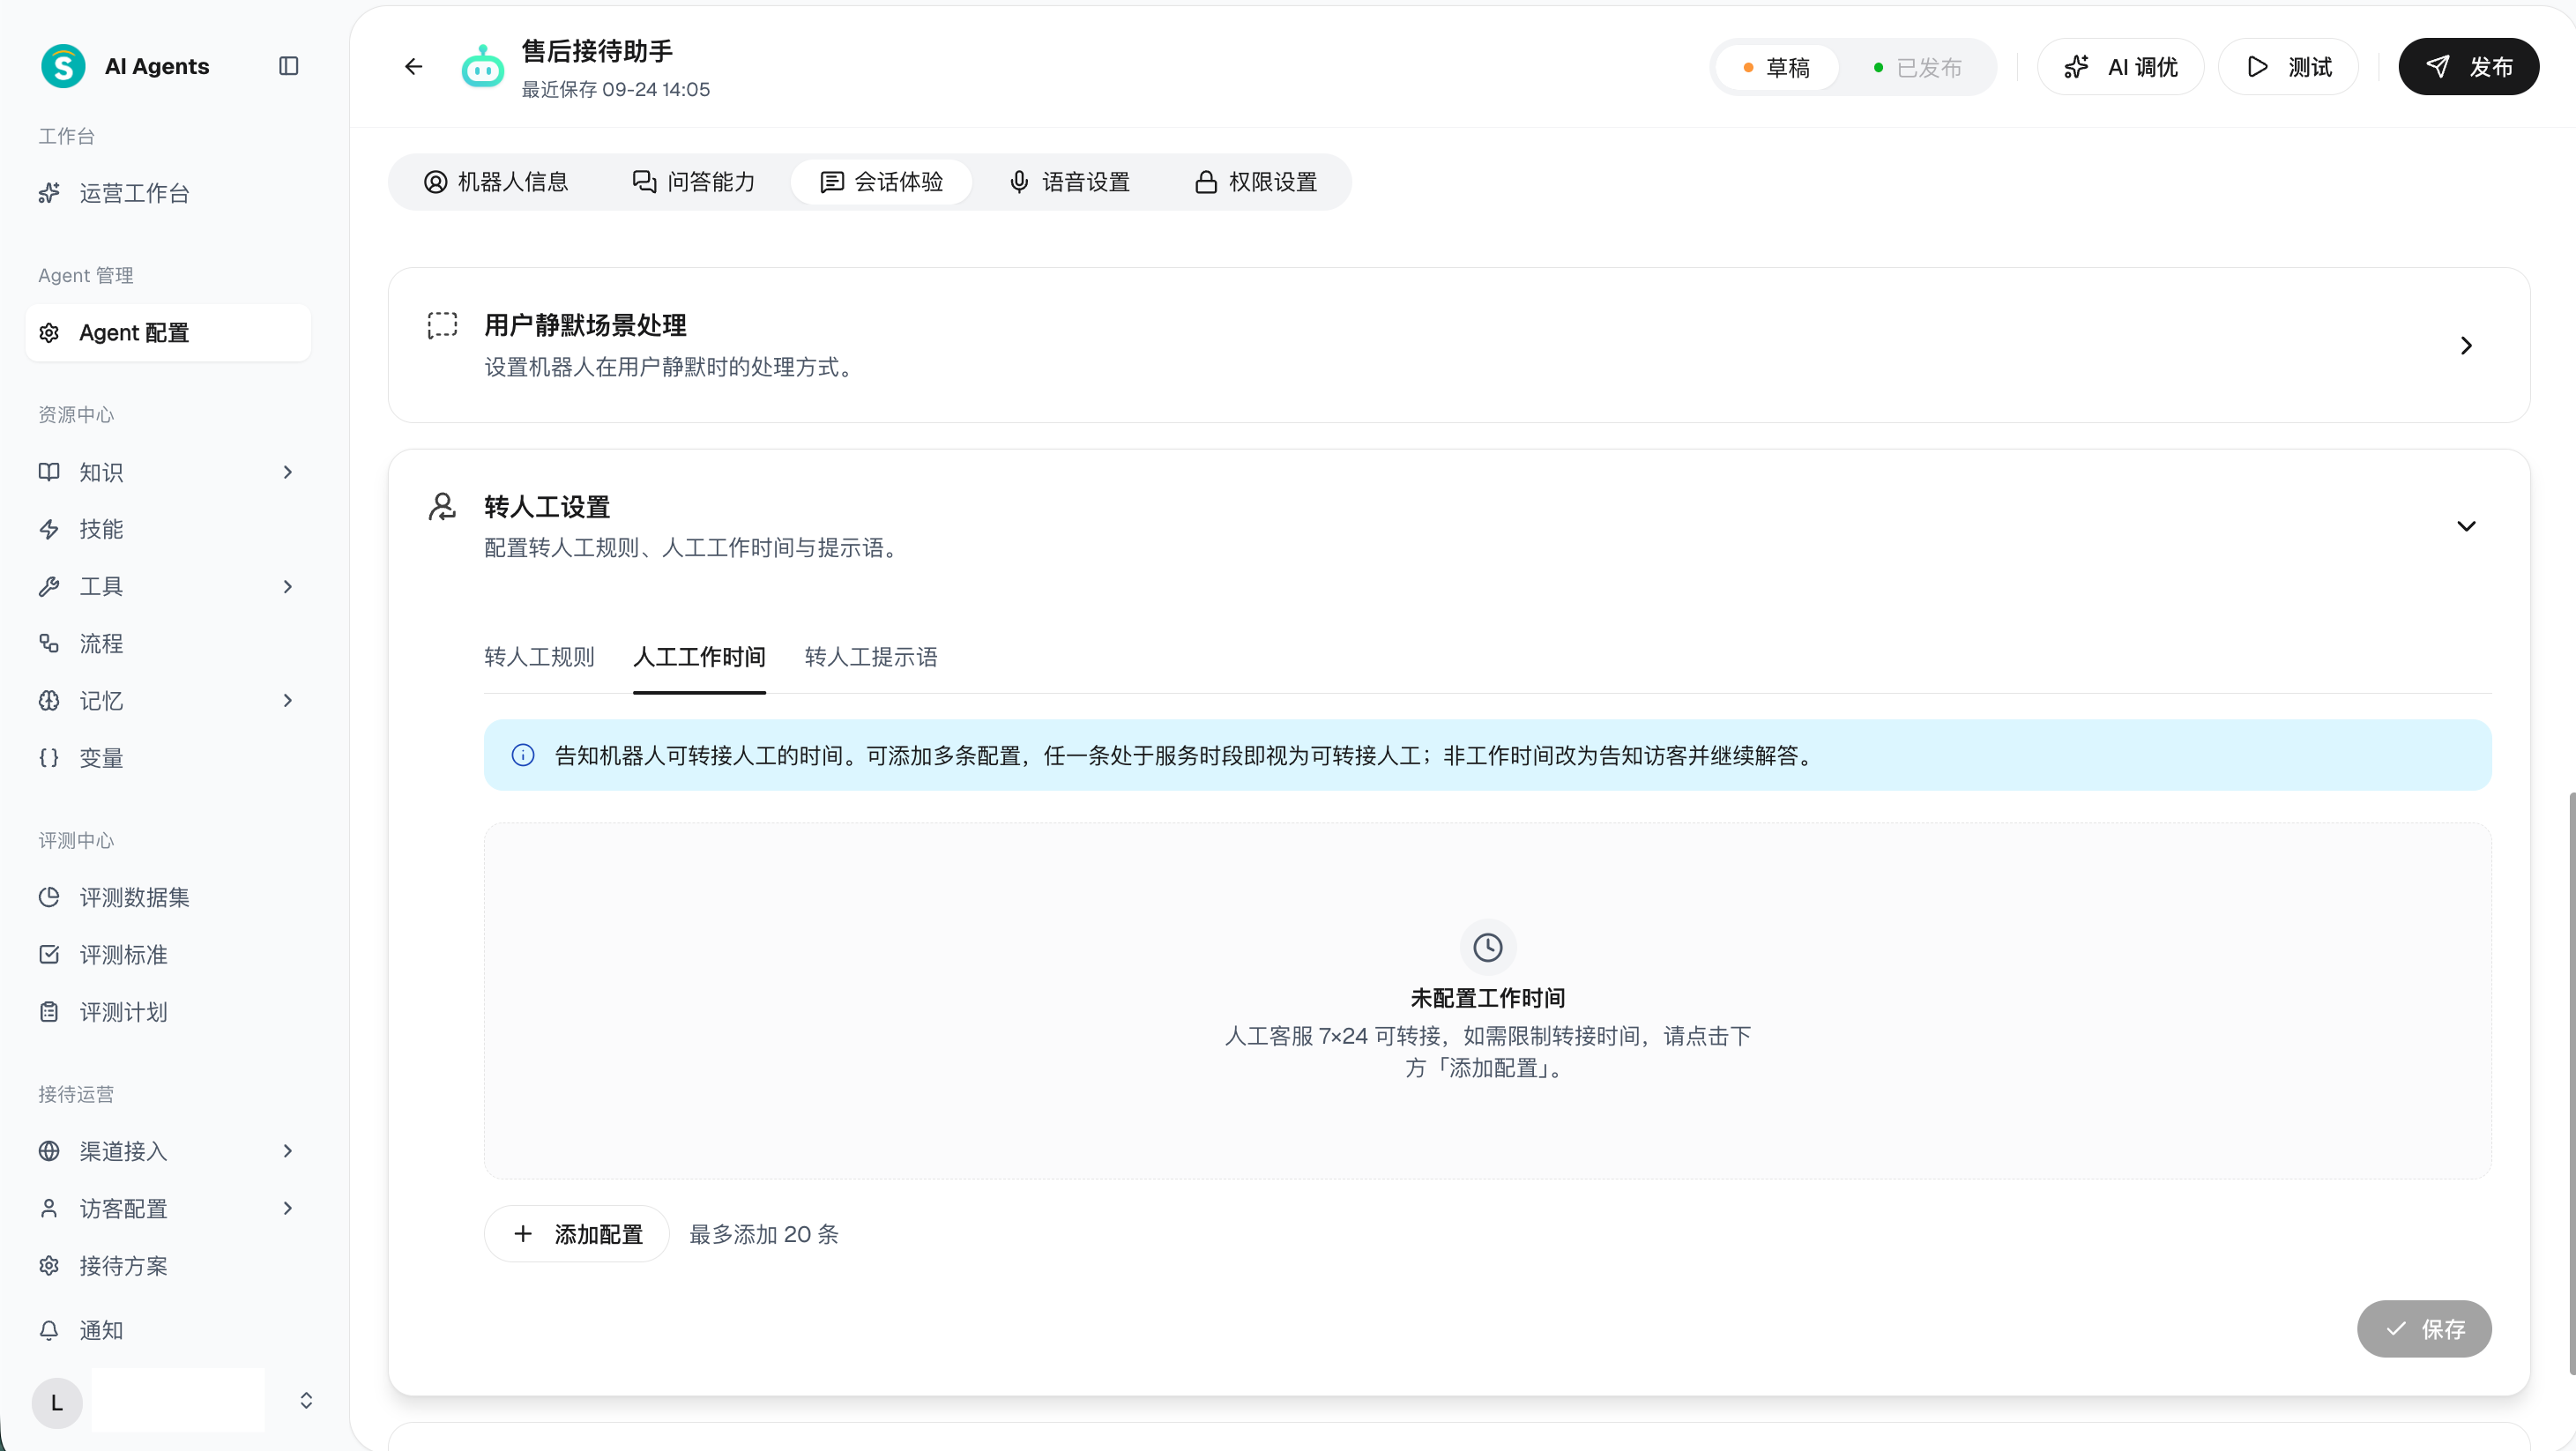This screenshot has height=1451, width=2576.
Task: Click the 发布 button
Action: coord(2468,67)
